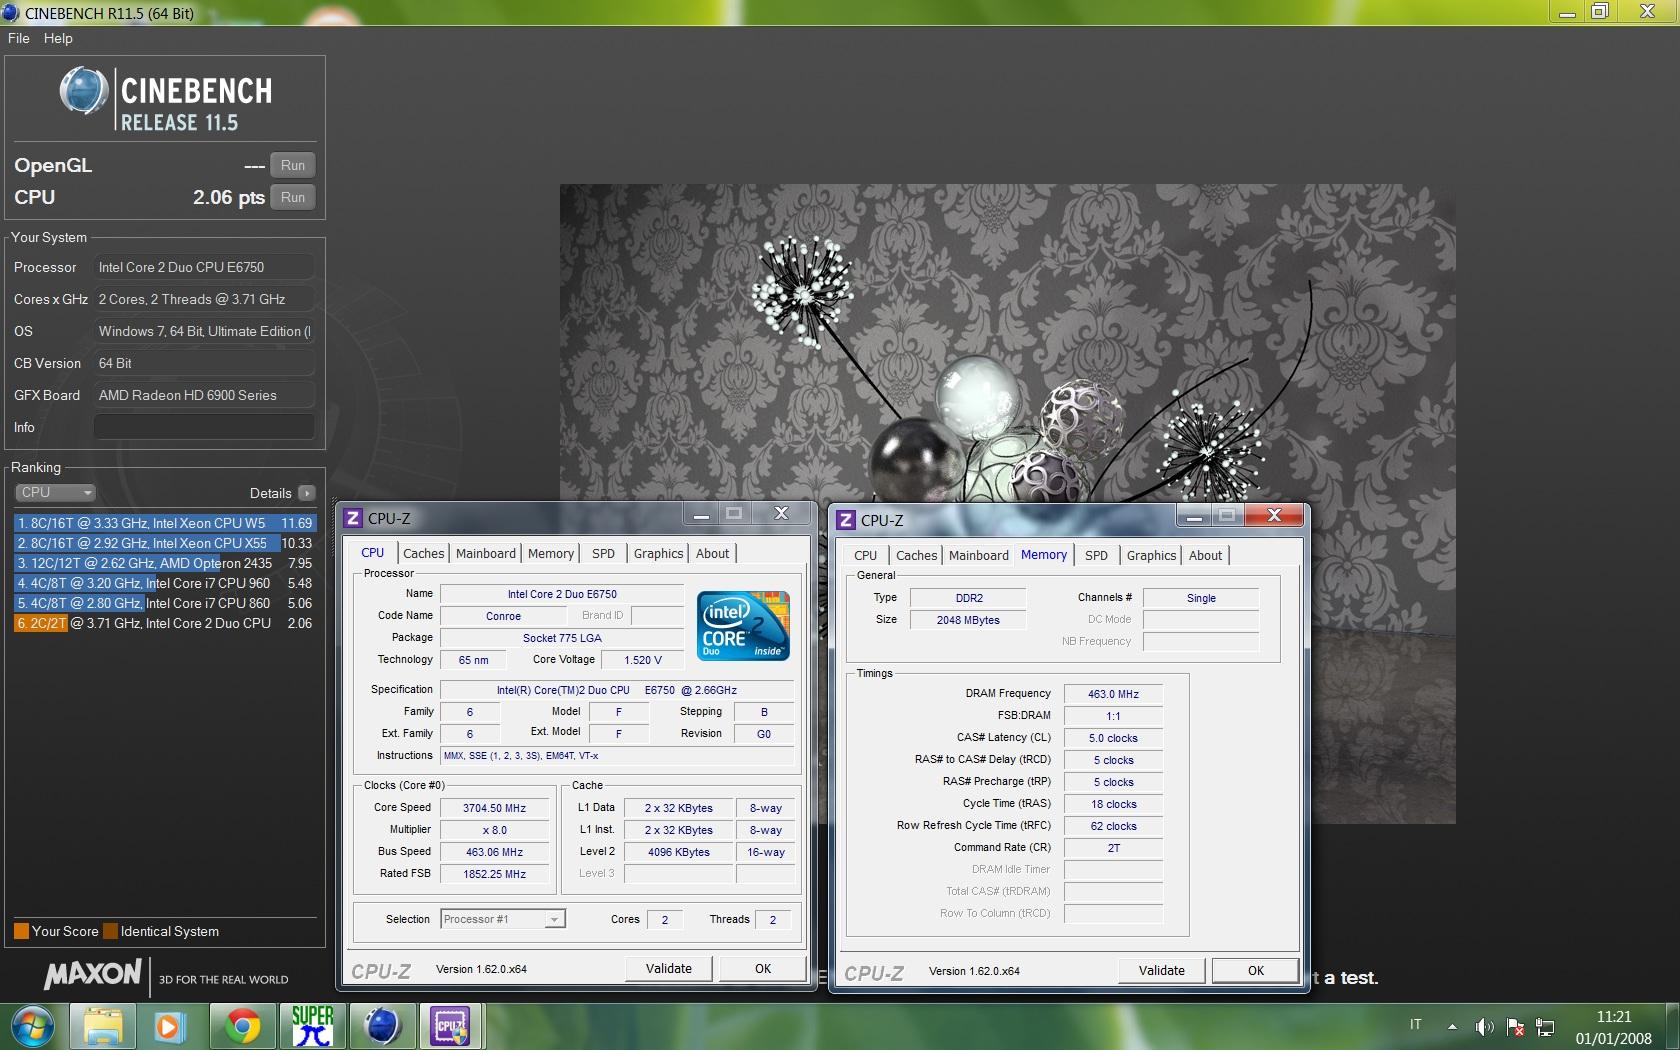The width and height of the screenshot is (1680, 1050).
Task: Switch to SPD tab in left CPU-Z
Action: point(603,553)
